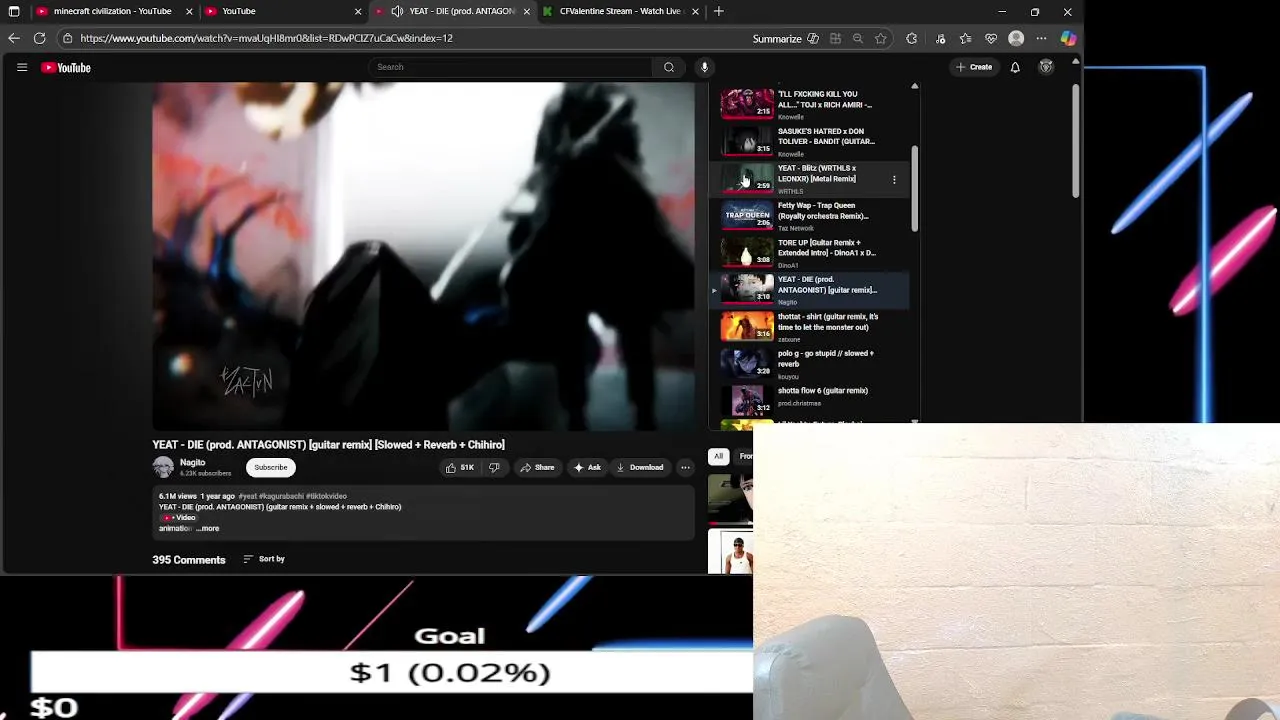Click the page vertical scrollbar
Screen dimensions: 1280x720
click(1075, 140)
